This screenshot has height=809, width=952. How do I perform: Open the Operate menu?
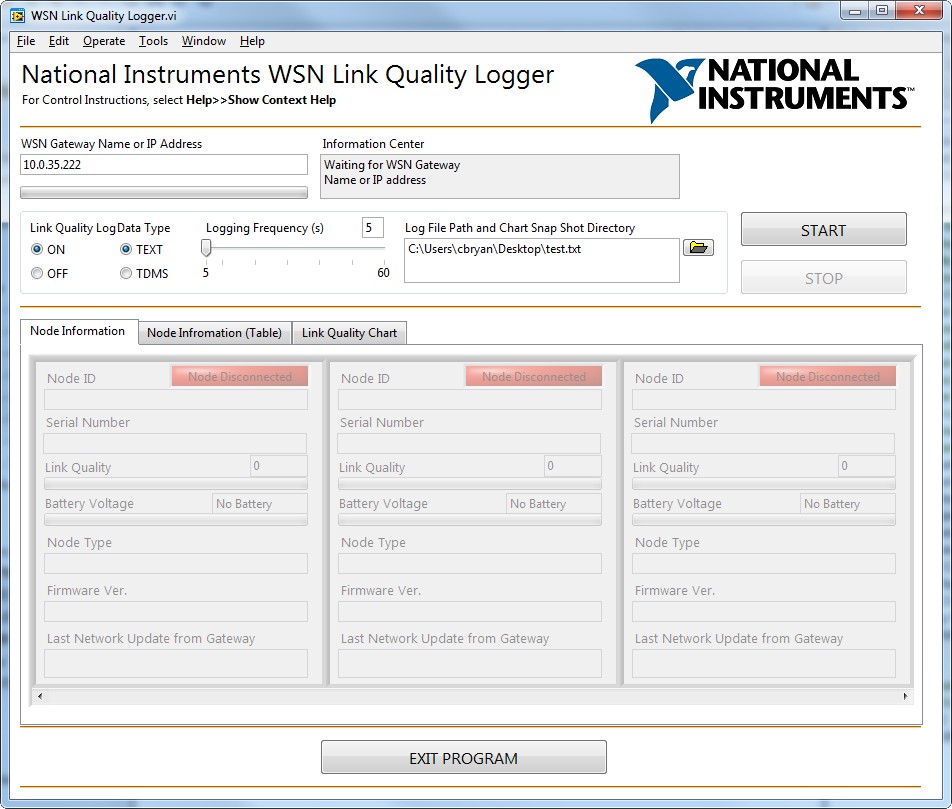coord(104,41)
